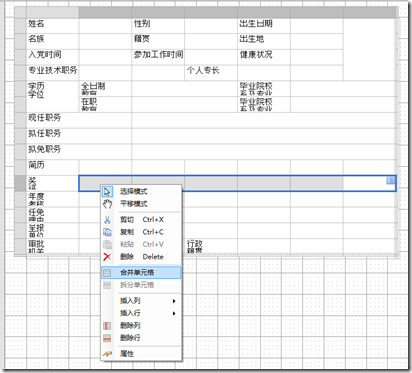Click the delete column icon beside 删除列
Screen dimensions: 412x373
coord(107,326)
